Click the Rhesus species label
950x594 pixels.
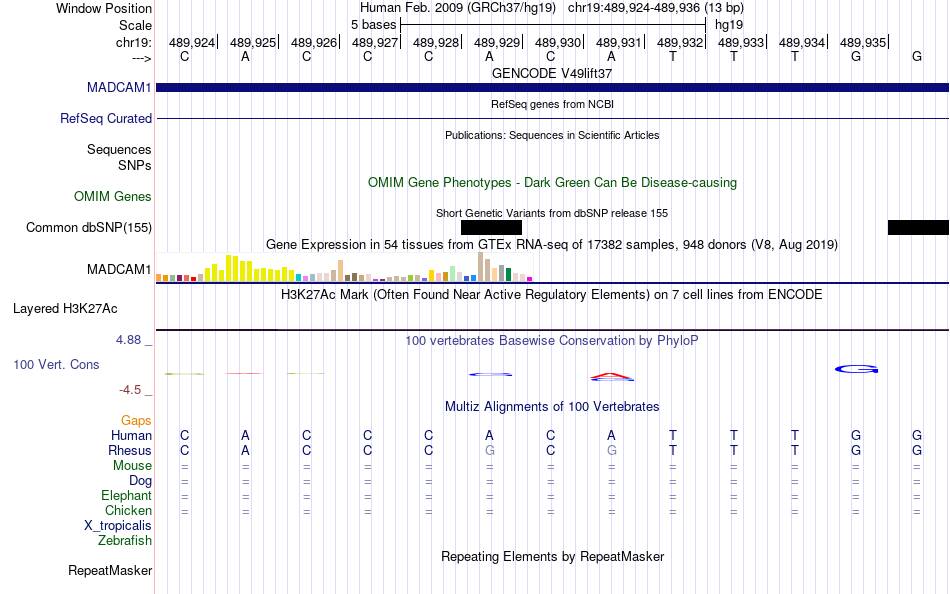[130, 450]
